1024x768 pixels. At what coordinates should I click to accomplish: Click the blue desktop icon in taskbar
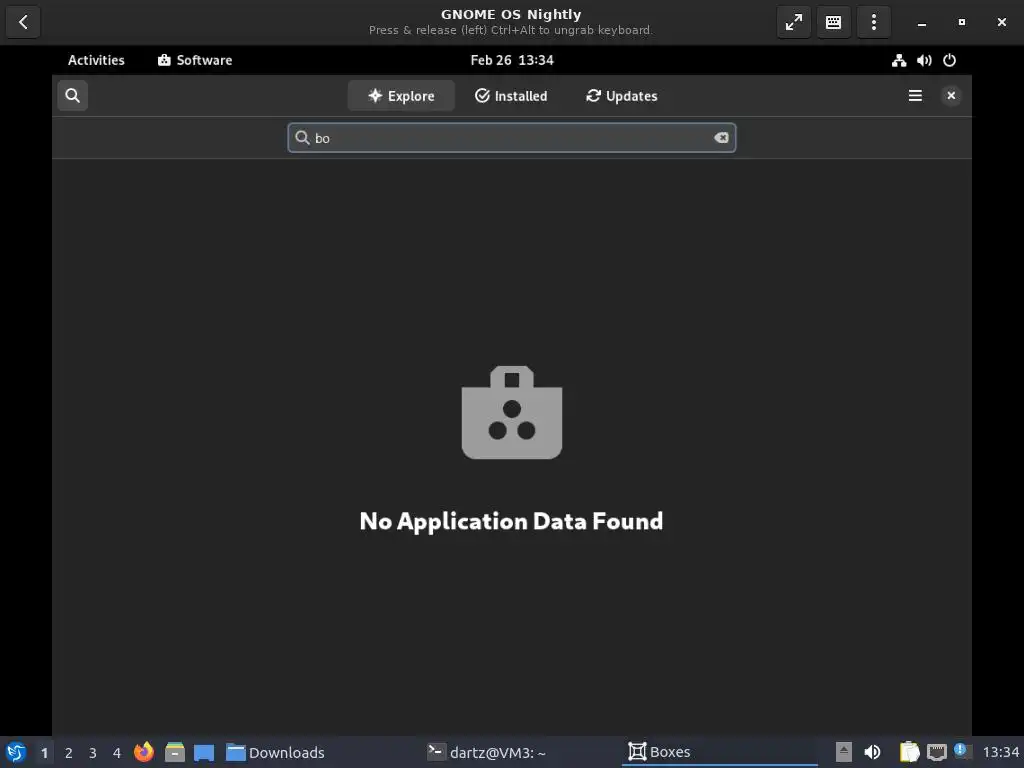pos(204,752)
